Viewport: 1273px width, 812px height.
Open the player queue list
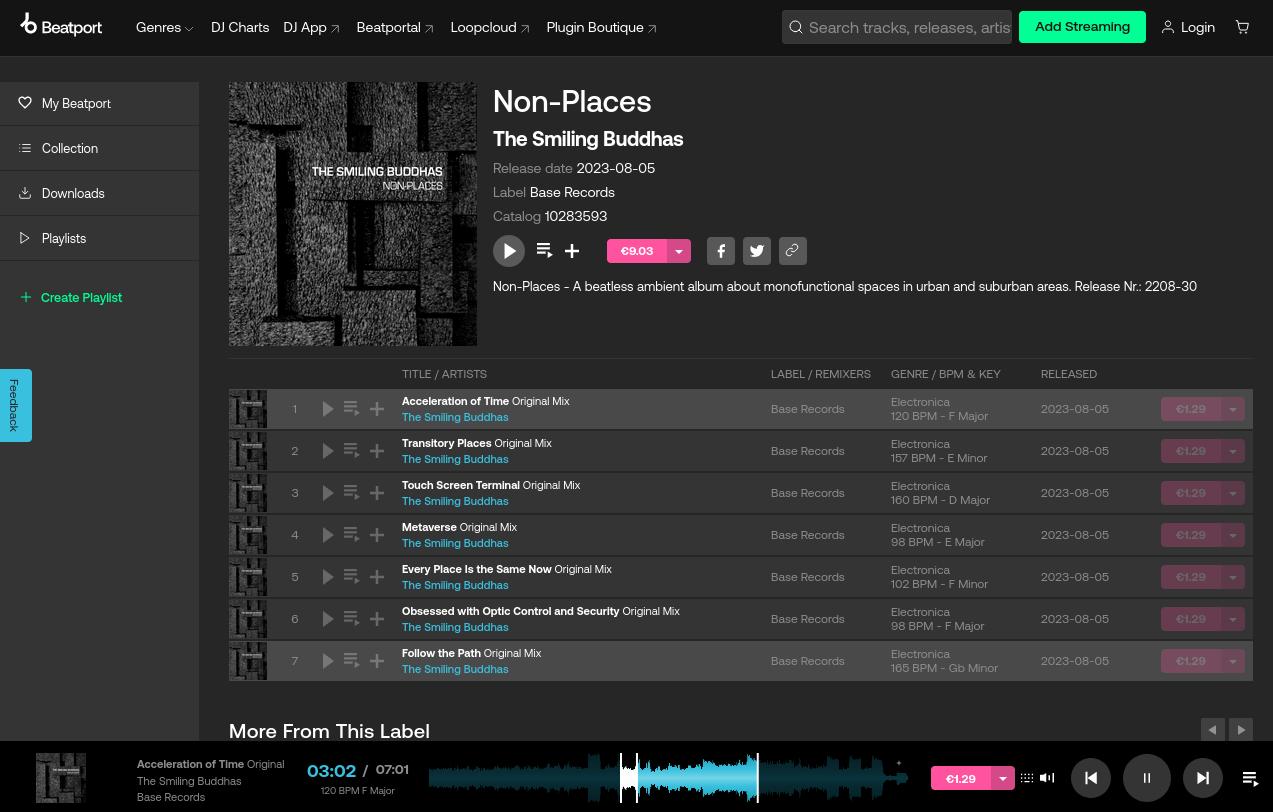(1250, 778)
